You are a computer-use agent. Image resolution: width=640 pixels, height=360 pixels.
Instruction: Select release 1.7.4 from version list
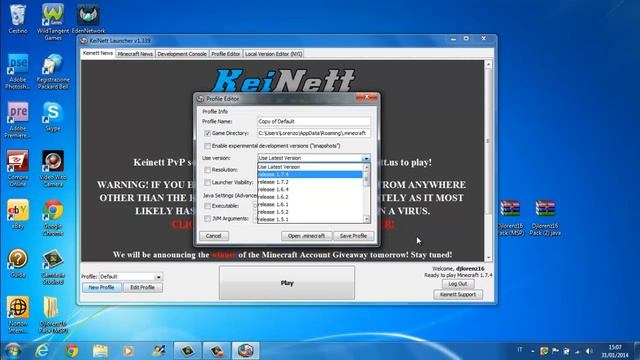309,174
